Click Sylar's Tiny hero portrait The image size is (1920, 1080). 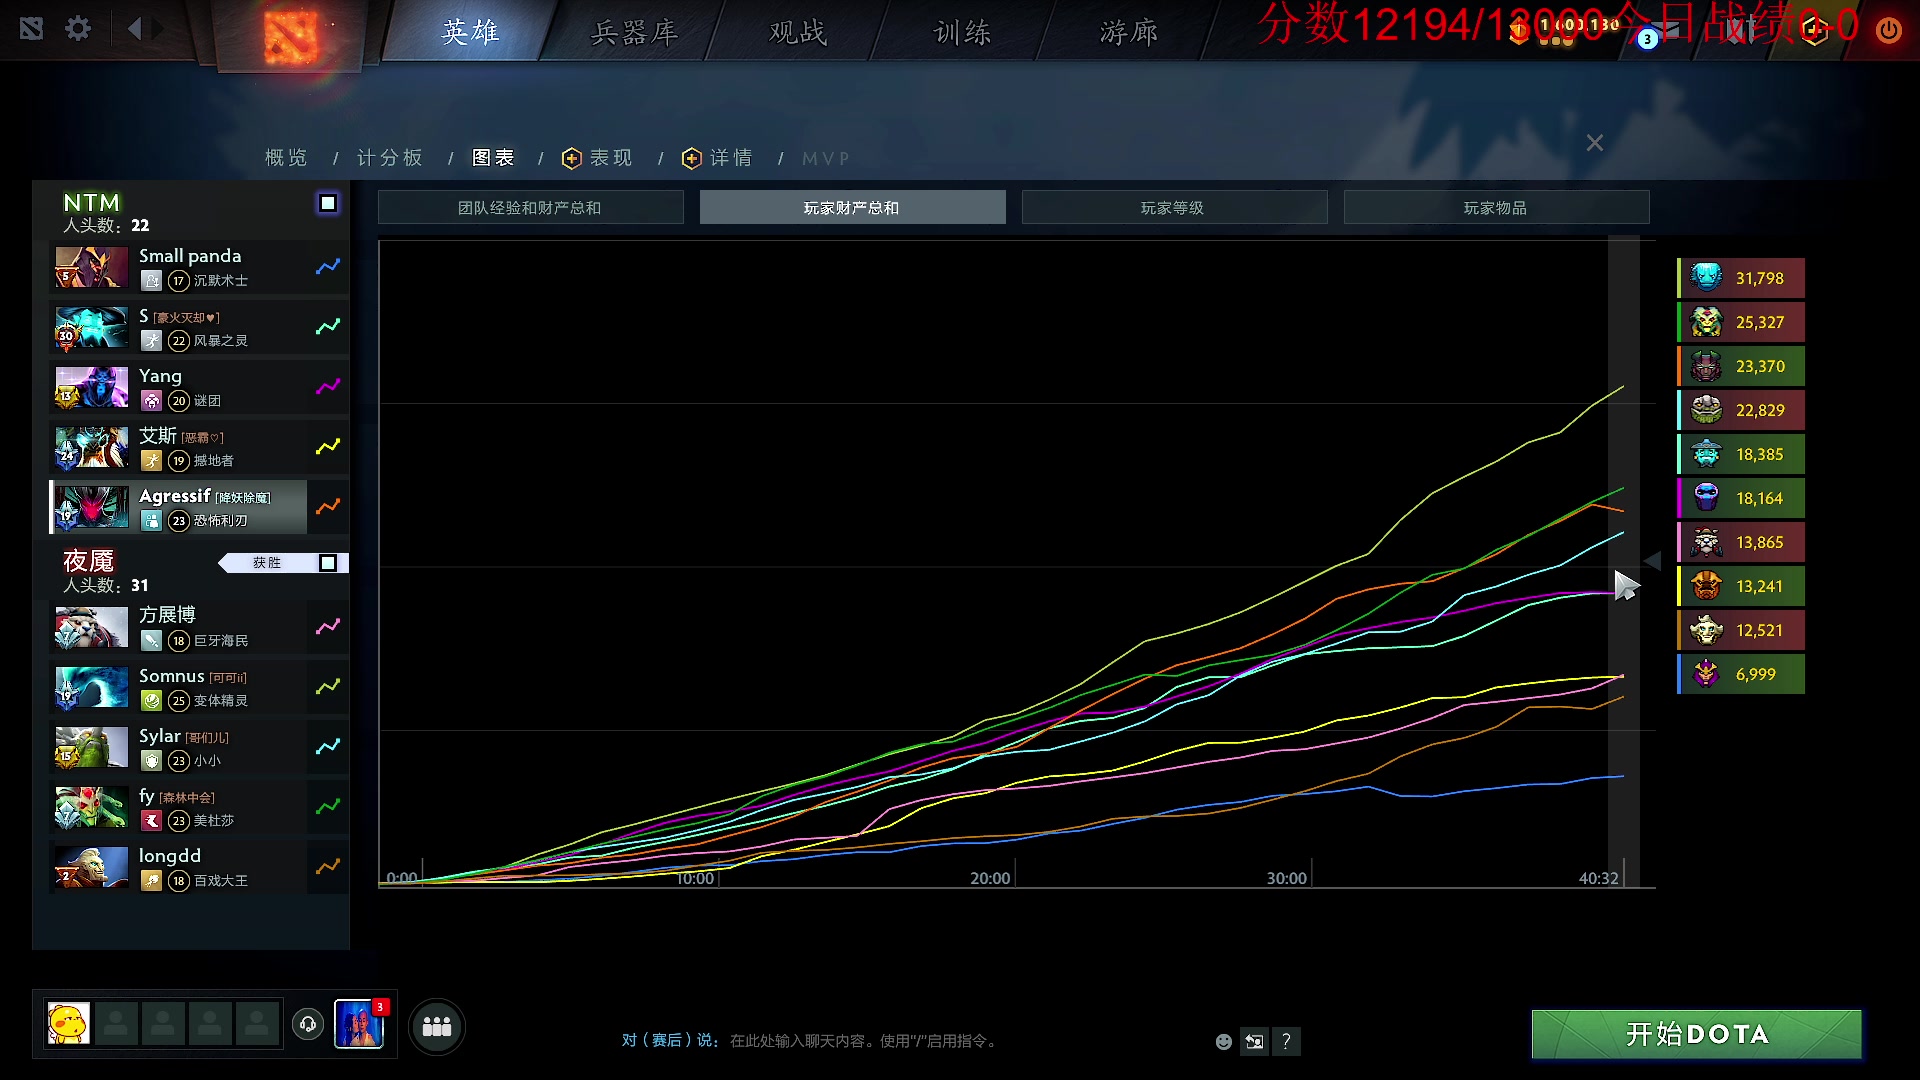point(91,747)
